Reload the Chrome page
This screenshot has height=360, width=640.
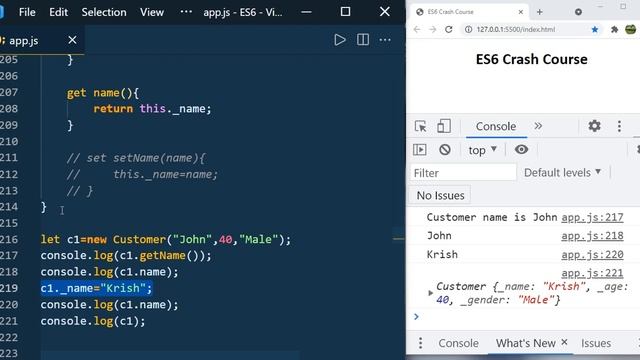[x=449, y=29]
